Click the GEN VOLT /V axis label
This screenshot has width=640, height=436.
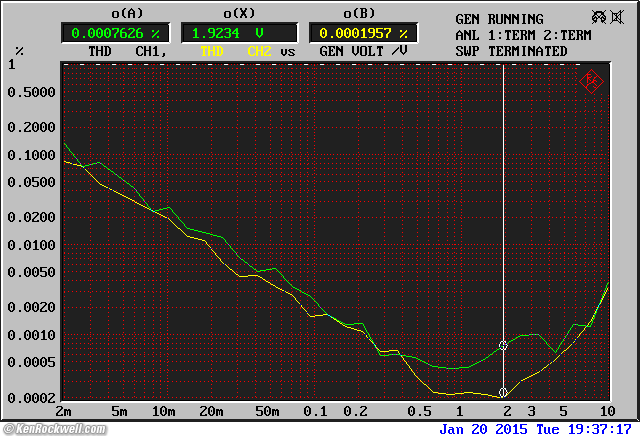tap(359, 51)
